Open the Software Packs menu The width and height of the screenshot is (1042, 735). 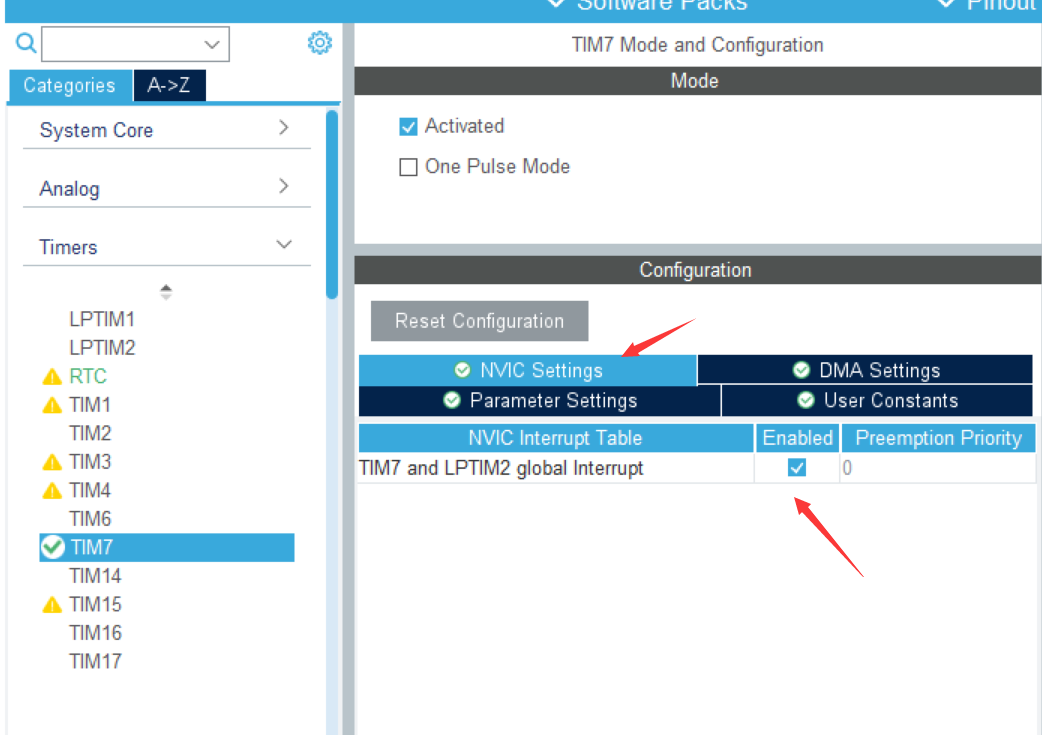[x=648, y=6]
